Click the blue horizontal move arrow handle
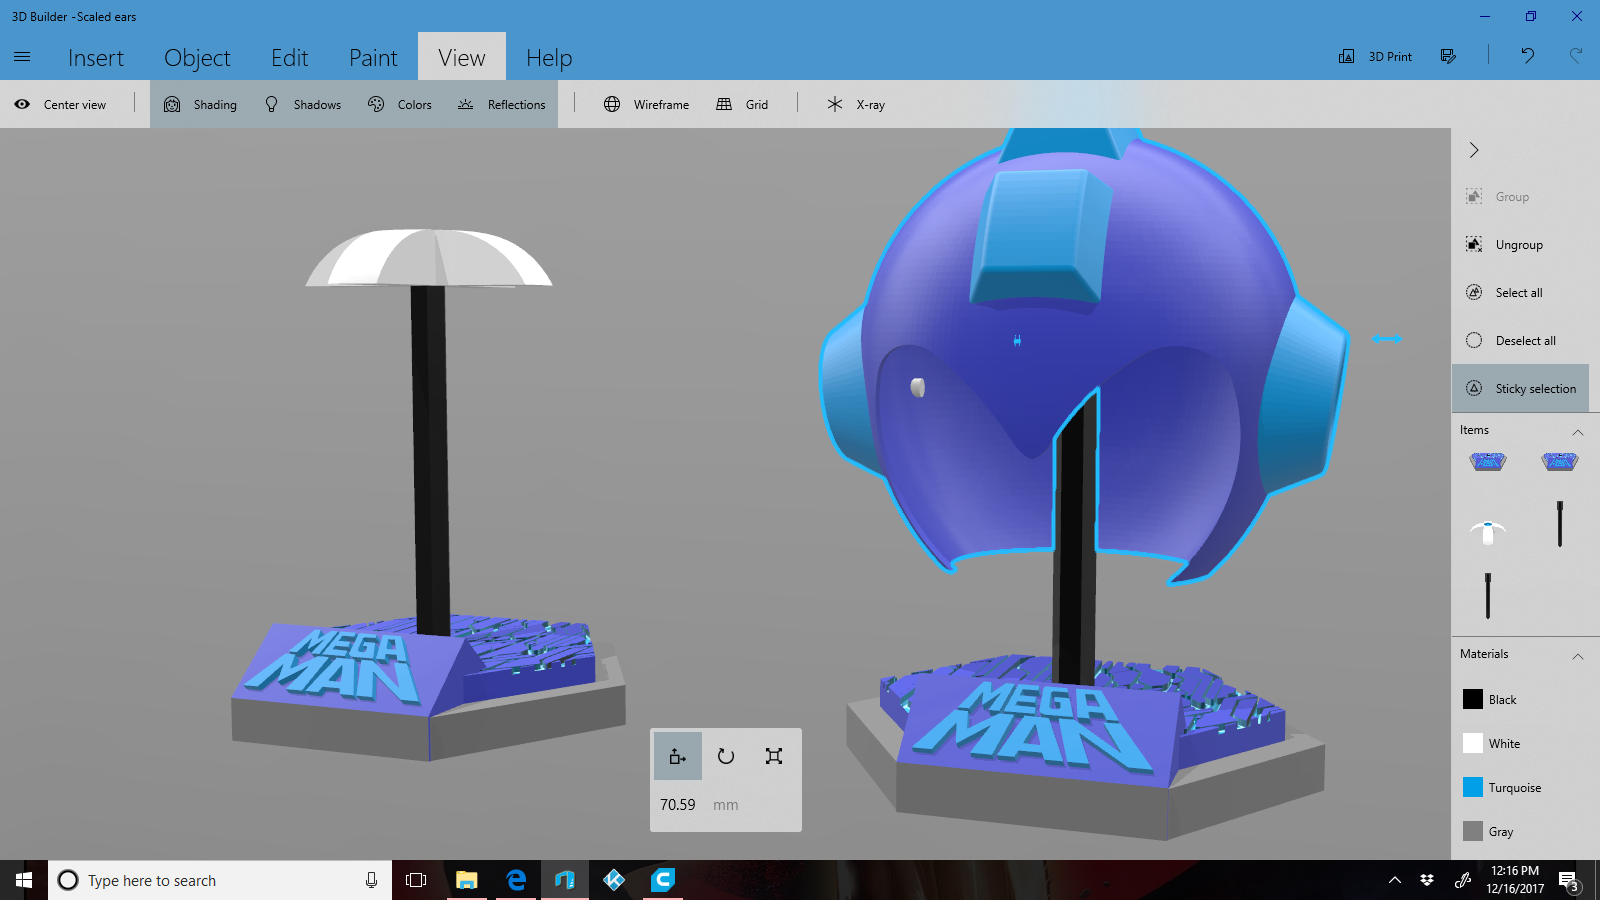This screenshot has width=1600, height=900. [1386, 339]
